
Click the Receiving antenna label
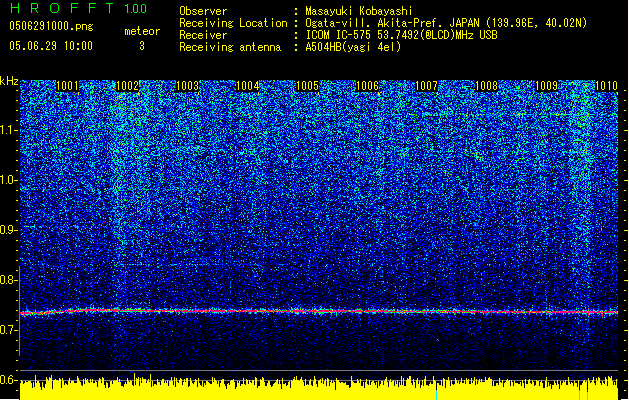pos(230,47)
